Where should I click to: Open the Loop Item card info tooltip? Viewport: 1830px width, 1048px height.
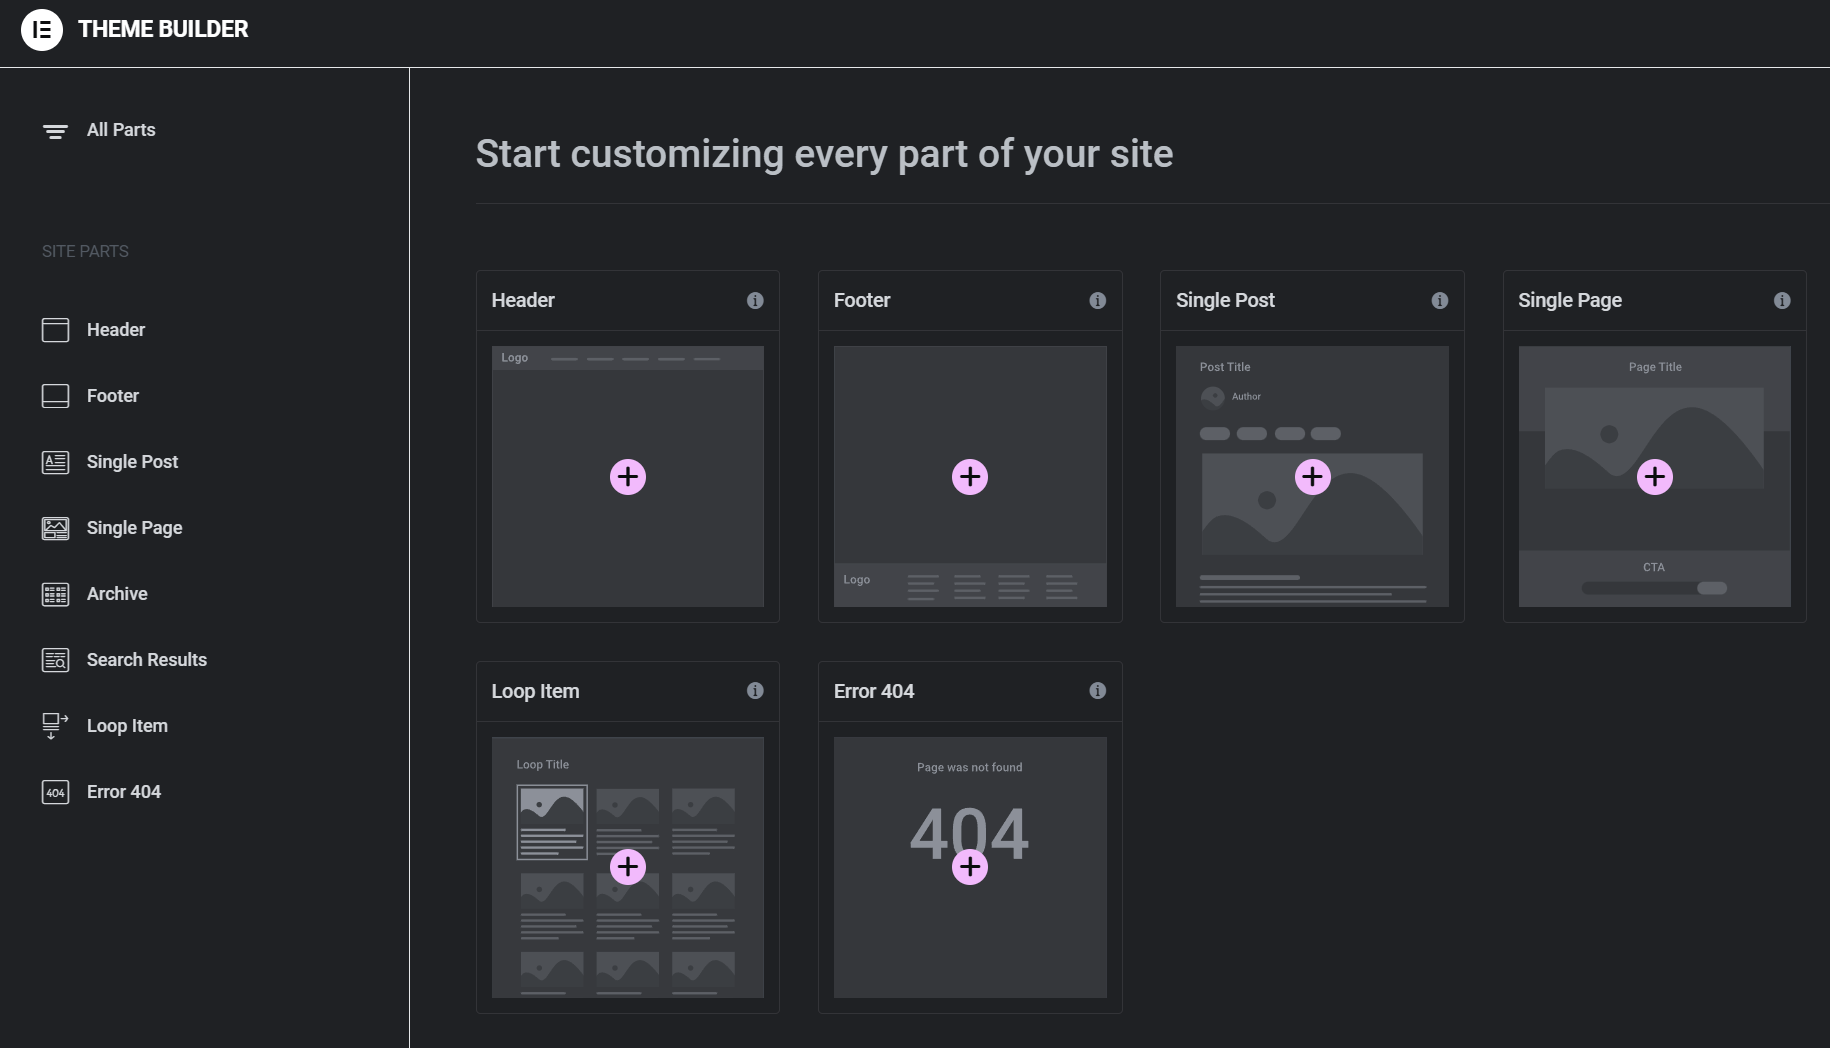pos(756,690)
